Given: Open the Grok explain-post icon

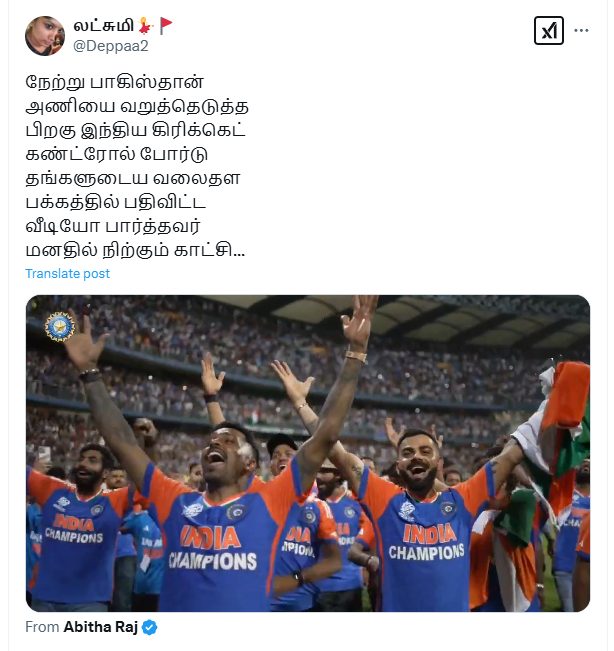Looking at the screenshot, I should 548,30.
